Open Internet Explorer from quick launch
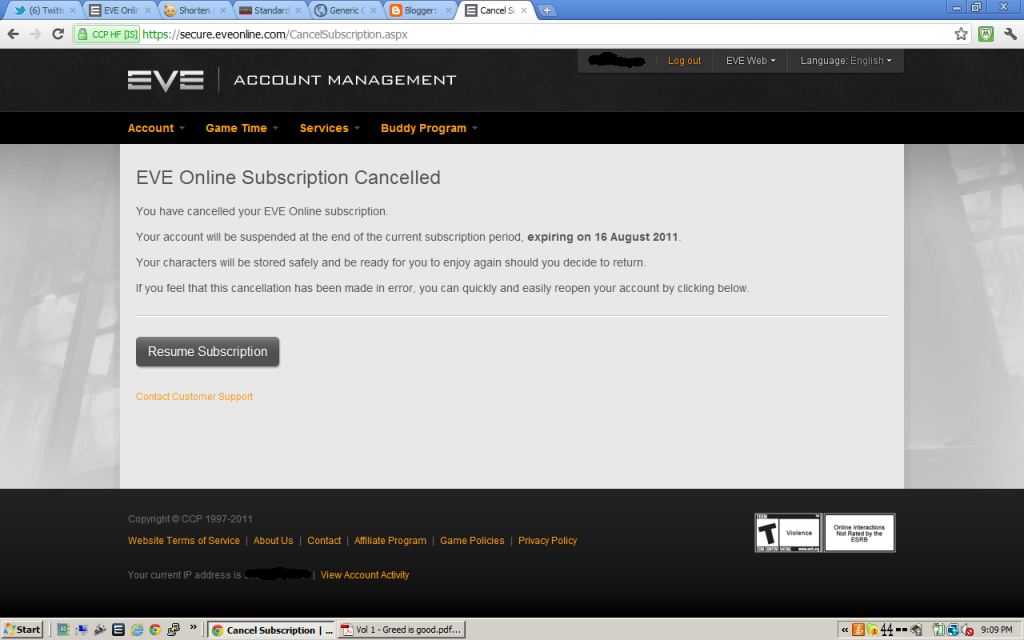The width and height of the screenshot is (1024, 640). (137, 630)
